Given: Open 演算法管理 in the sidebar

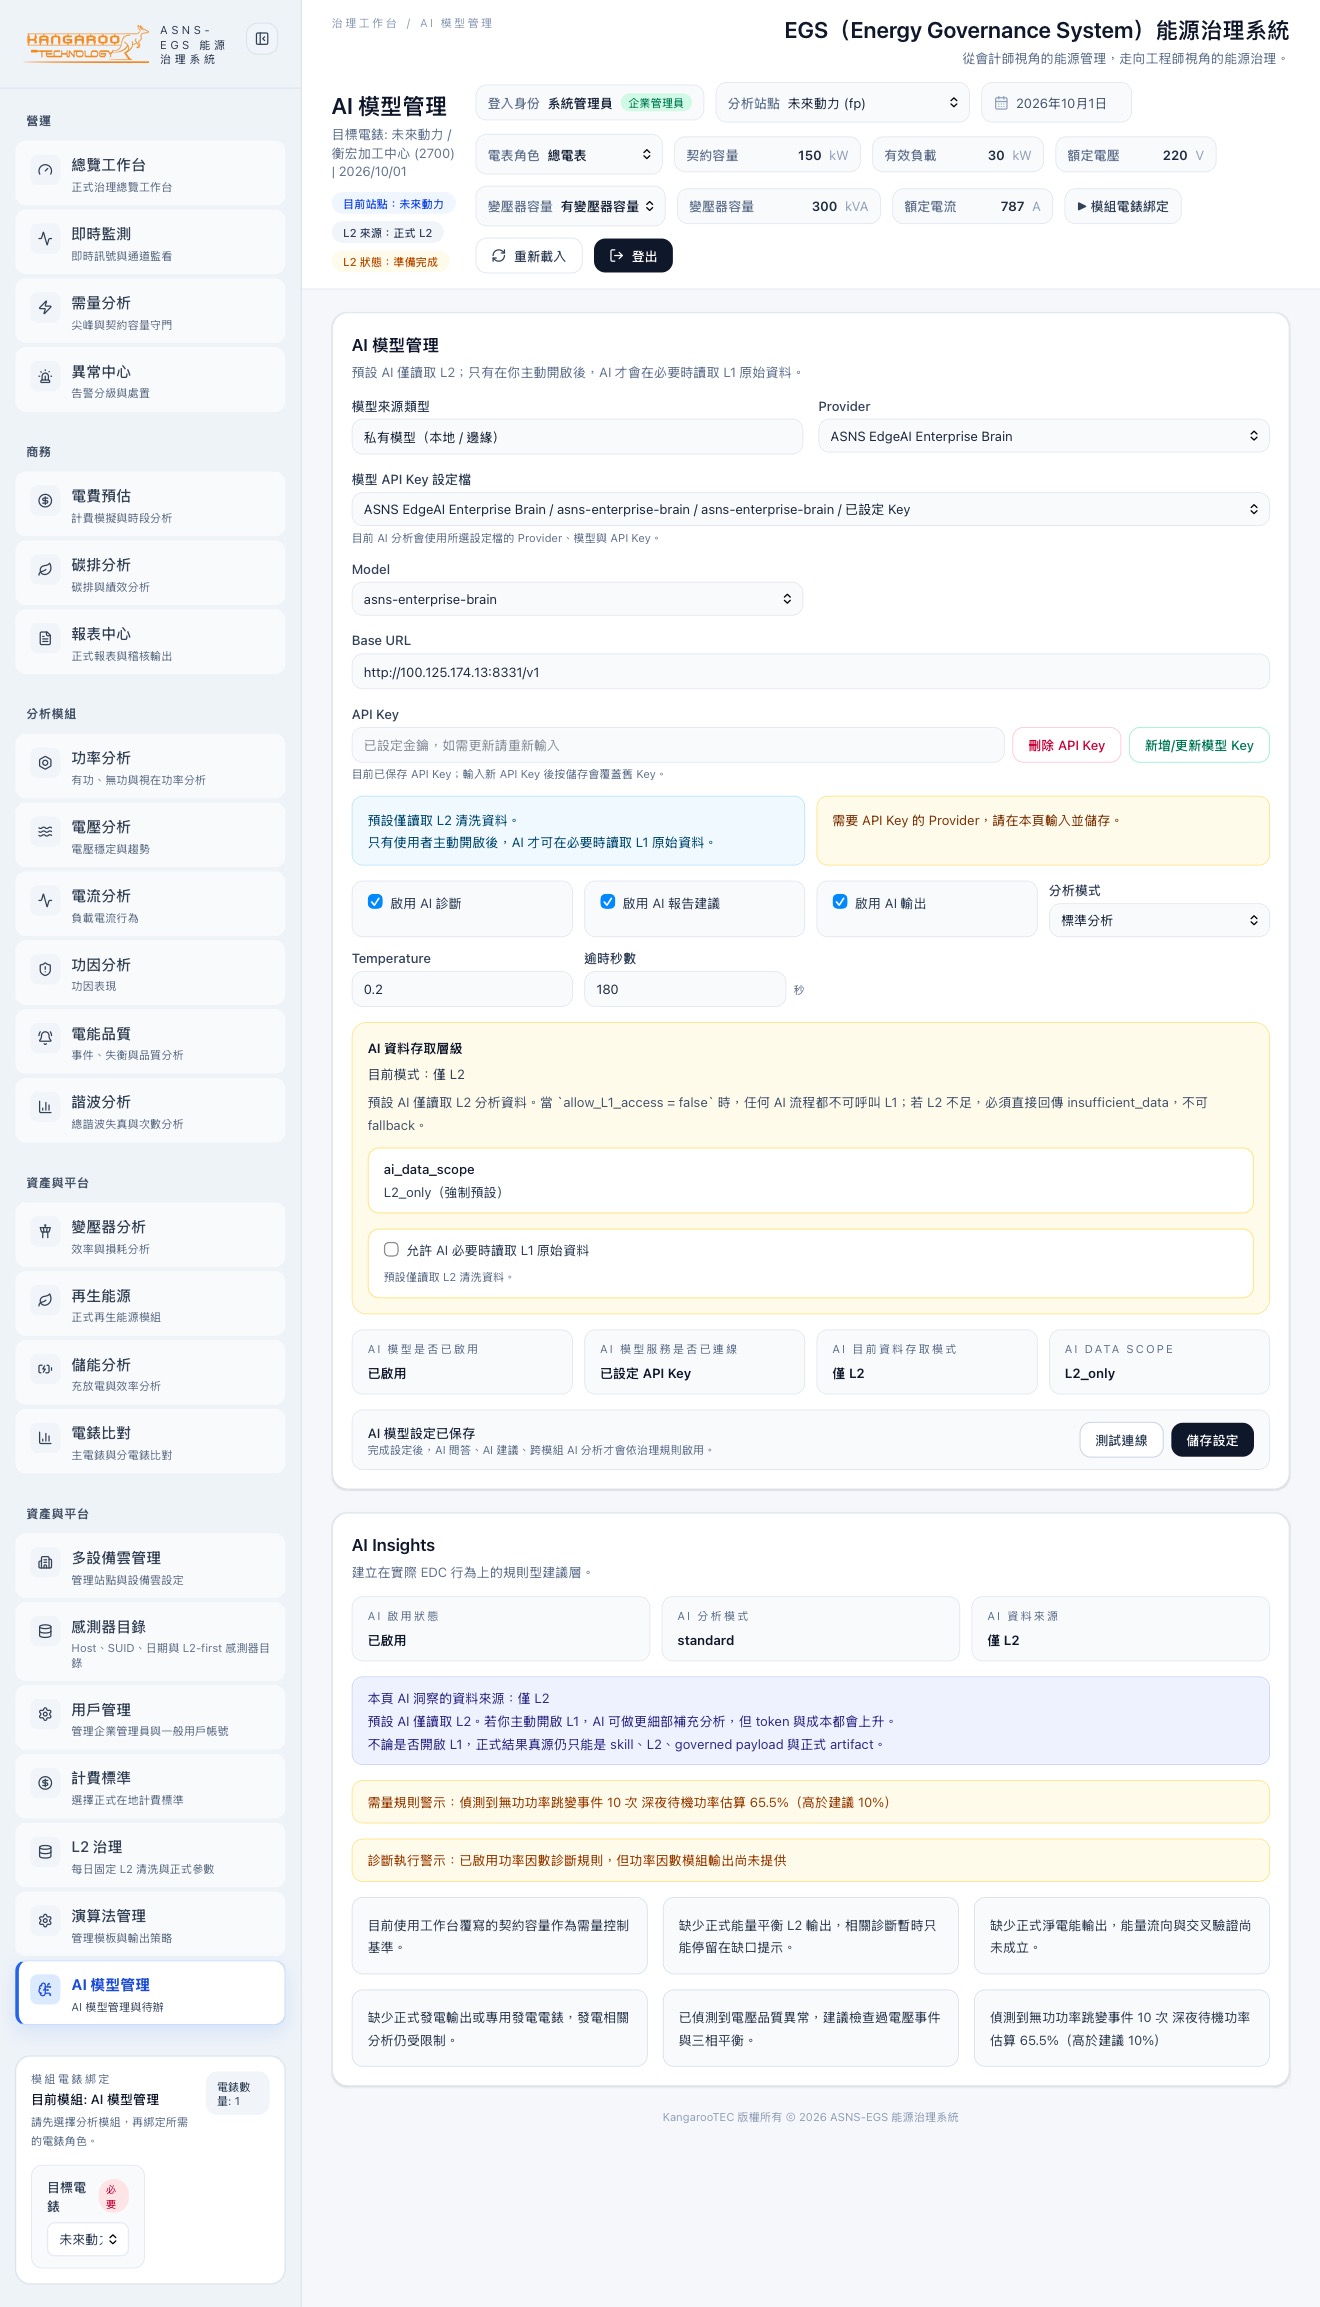Looking at the screenshot, I should coord(150,1924).
